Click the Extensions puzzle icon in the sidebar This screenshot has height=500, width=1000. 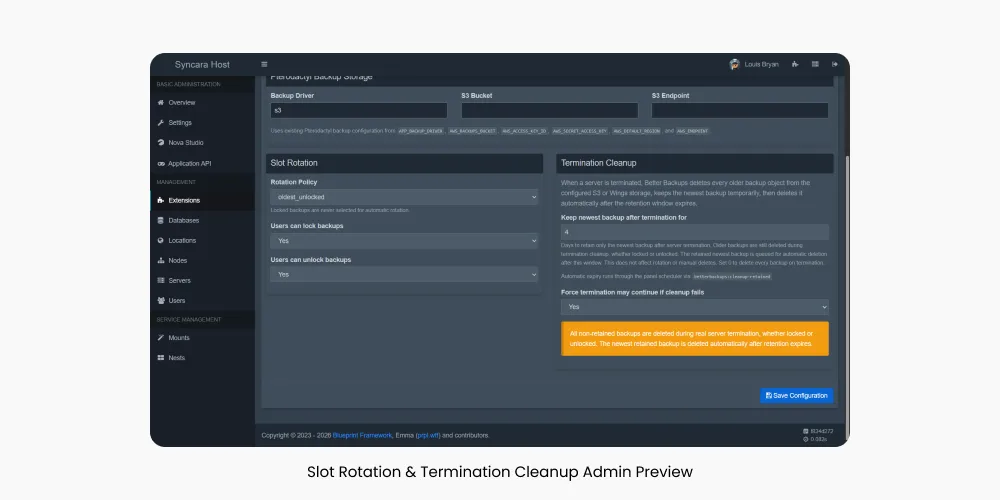click(161, 200)
